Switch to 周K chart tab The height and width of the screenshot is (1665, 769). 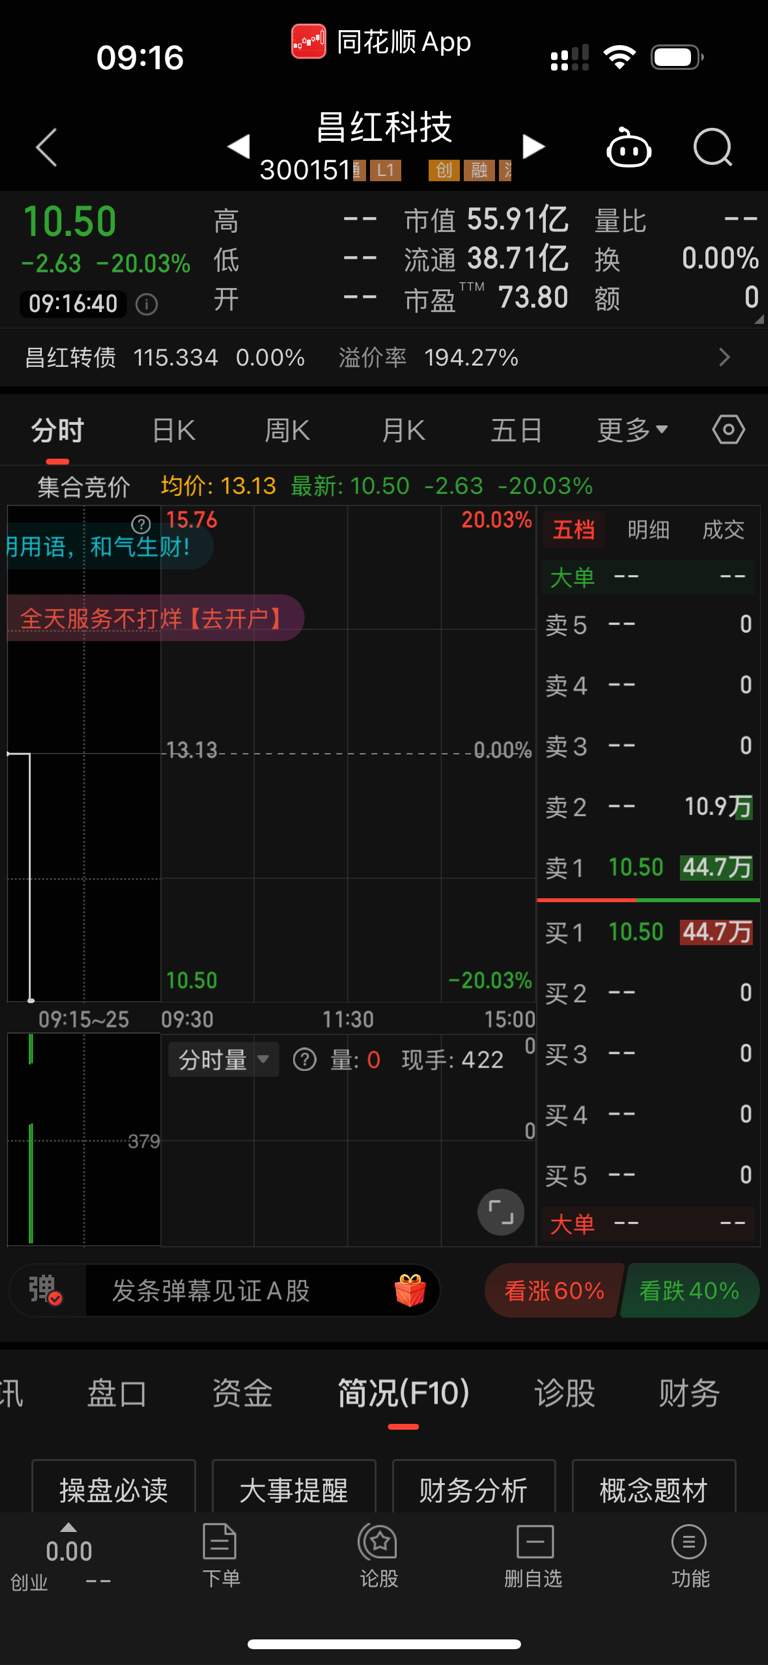[287, 431]
